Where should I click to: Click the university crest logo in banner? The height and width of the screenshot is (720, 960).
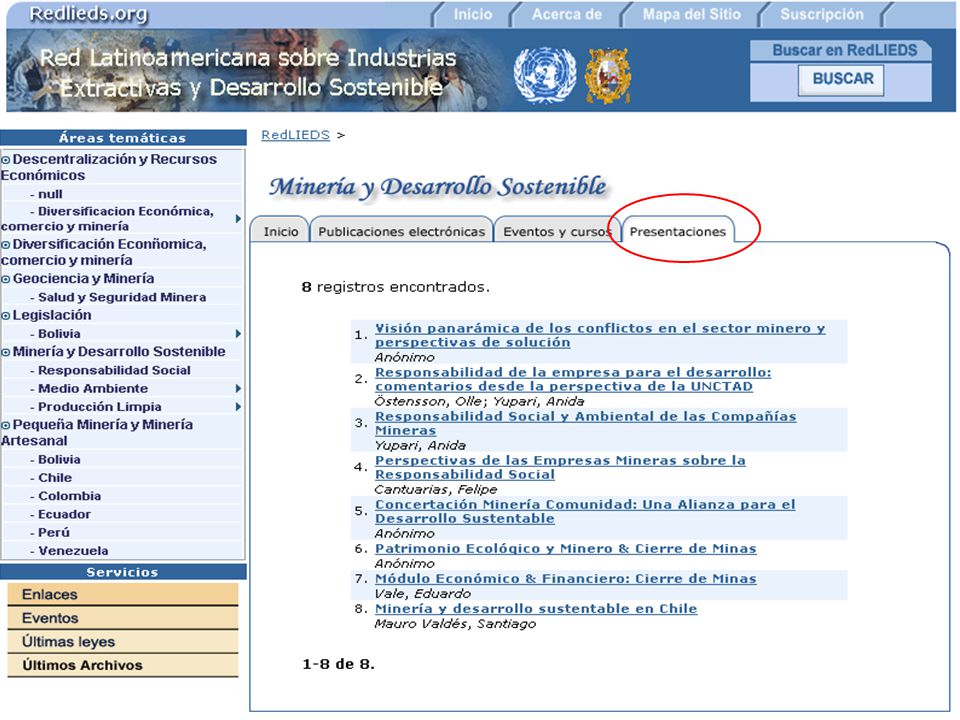pos(607,75)
